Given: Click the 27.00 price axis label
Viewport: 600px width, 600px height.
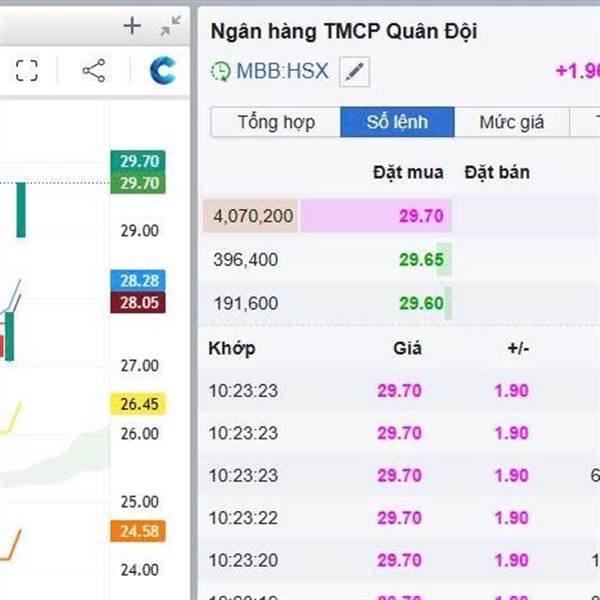Looking at the screenshot, I should coord(140,366).
